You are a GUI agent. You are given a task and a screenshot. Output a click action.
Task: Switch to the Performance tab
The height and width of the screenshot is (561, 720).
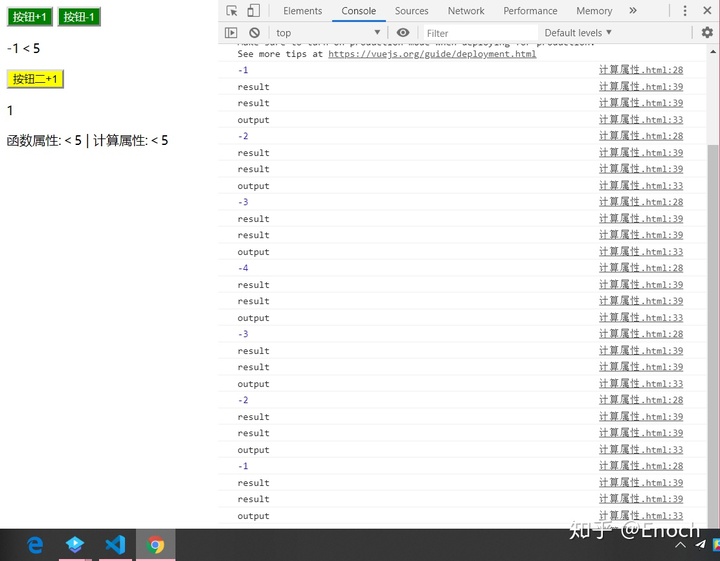pyautogui.click(x=530, y=11)
